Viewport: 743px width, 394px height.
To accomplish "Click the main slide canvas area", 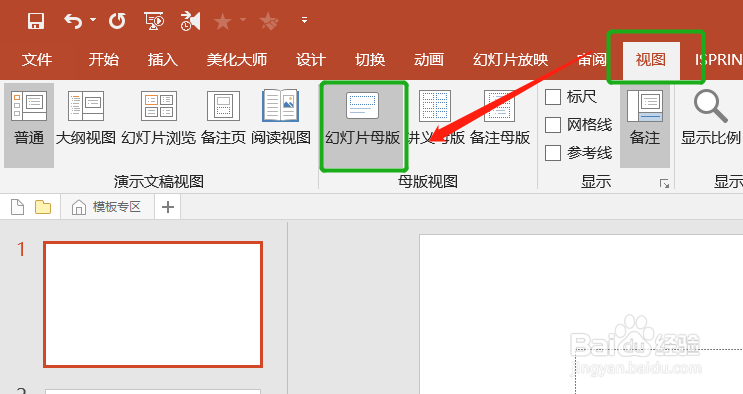I will click(581, 314).
